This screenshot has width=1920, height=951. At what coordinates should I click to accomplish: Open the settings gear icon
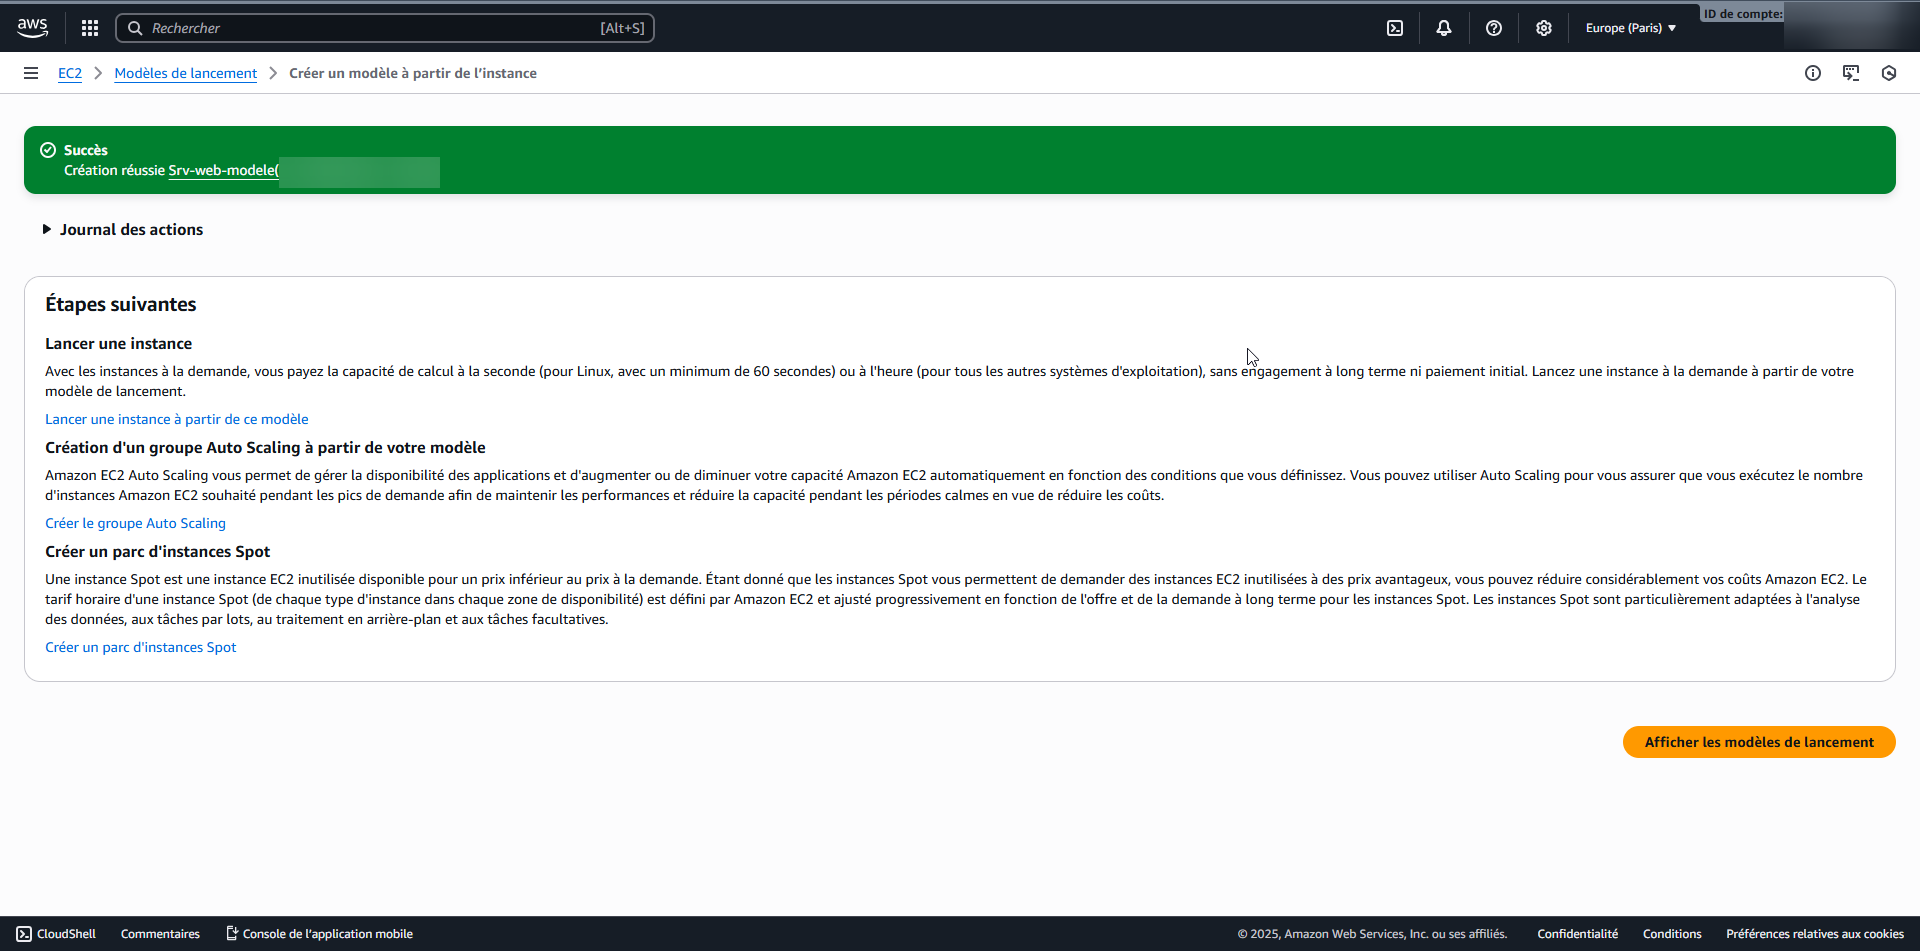(1544, 28)
